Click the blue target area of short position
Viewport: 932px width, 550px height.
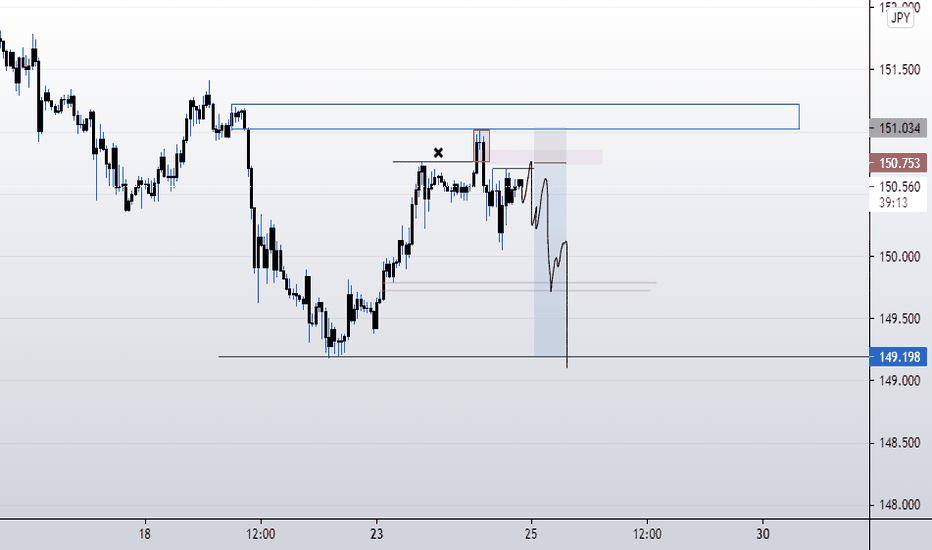[550, 259]
